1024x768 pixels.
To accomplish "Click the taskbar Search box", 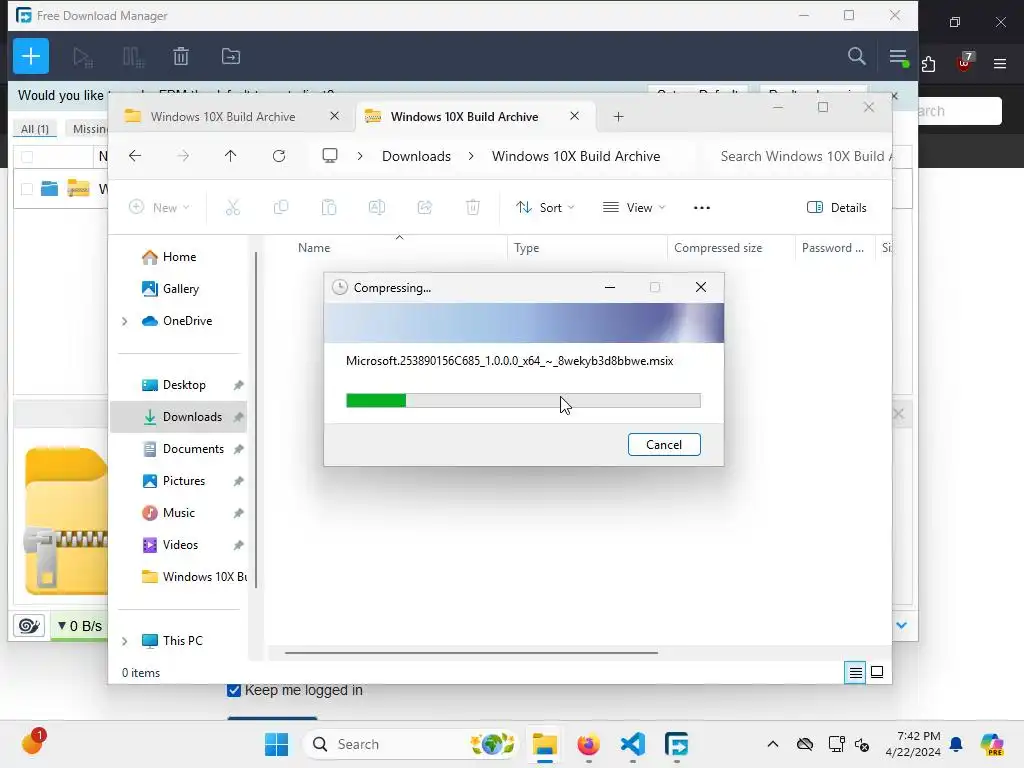I will click(411, 744).
